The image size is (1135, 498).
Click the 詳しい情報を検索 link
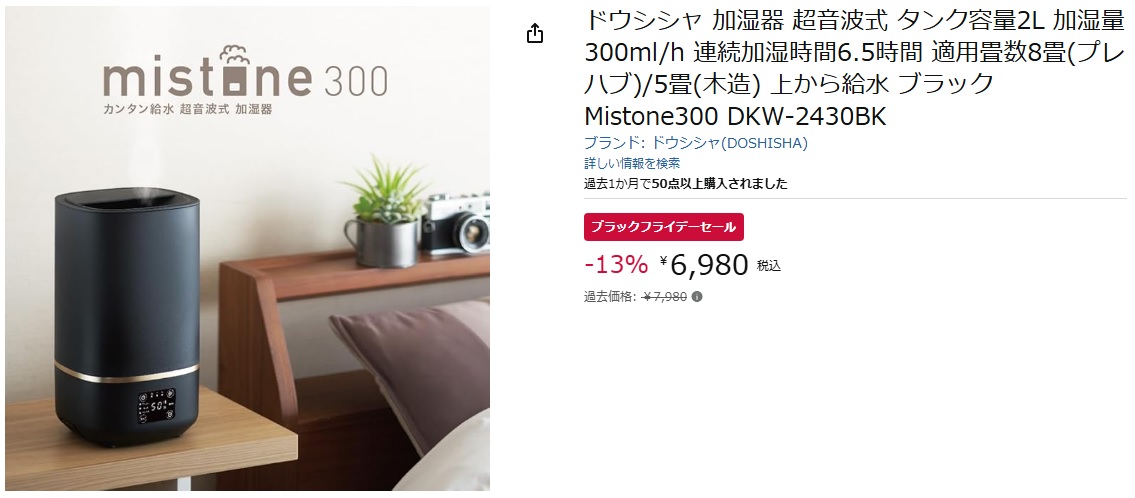tap(632, 164)
